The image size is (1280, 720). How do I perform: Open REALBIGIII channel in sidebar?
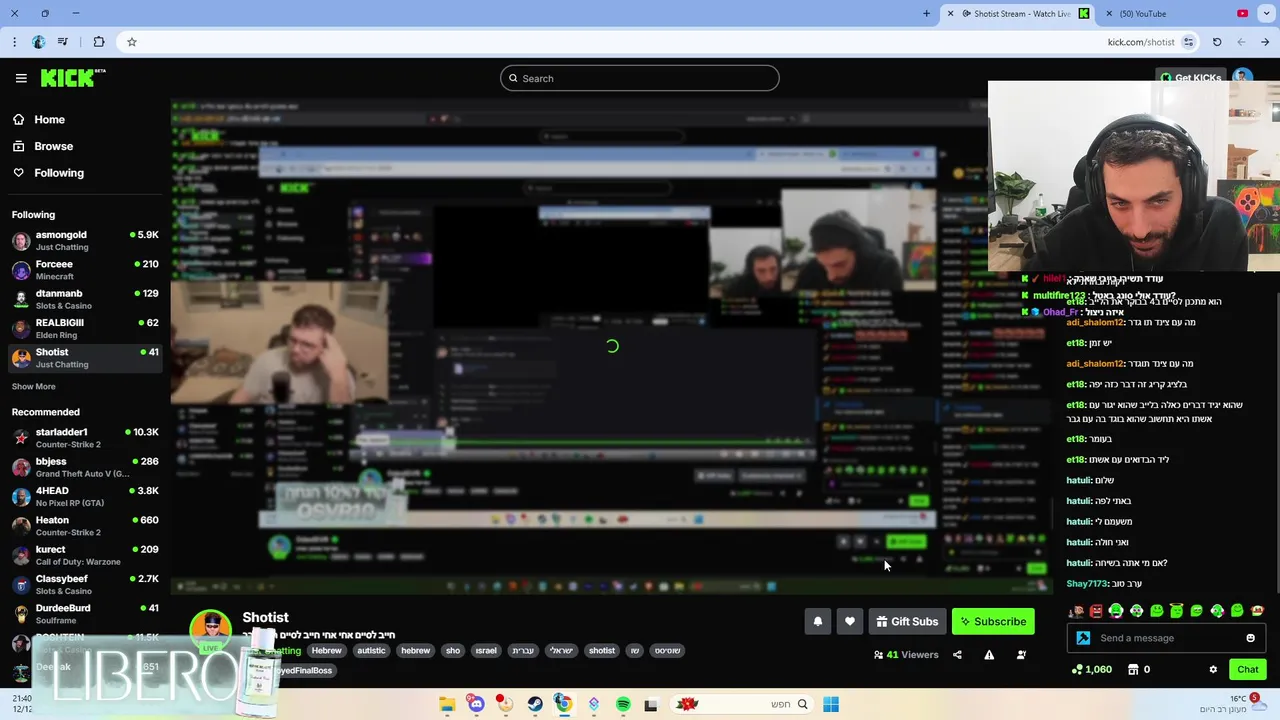[85, 328]
